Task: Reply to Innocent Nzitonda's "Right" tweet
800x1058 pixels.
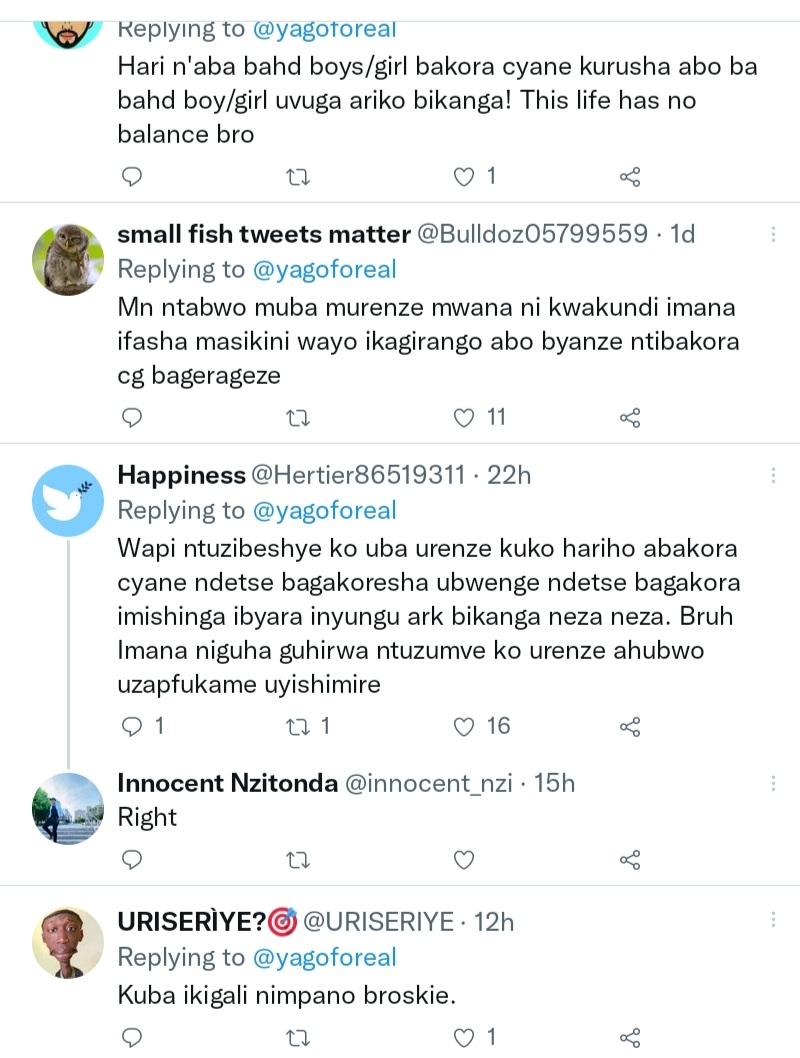Action: coord(132,860)
